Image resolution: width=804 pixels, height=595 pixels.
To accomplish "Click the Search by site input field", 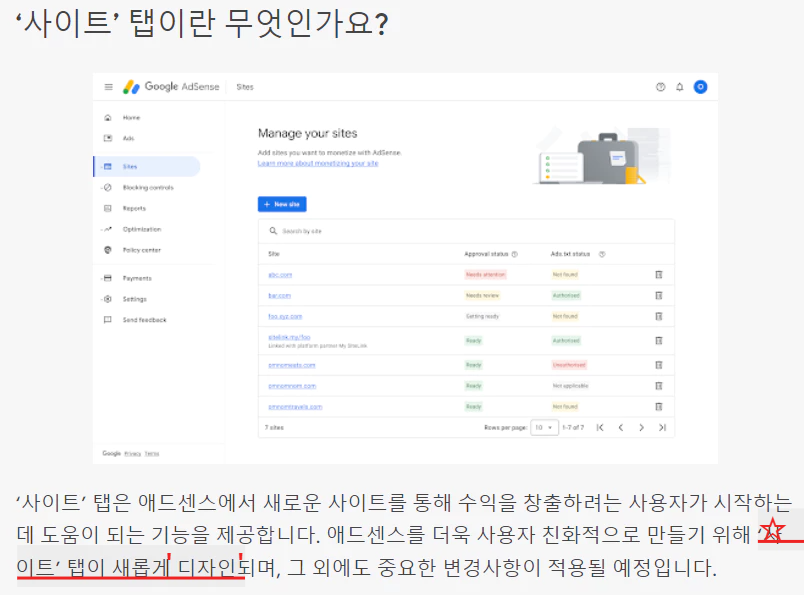I will pos(466,231).
